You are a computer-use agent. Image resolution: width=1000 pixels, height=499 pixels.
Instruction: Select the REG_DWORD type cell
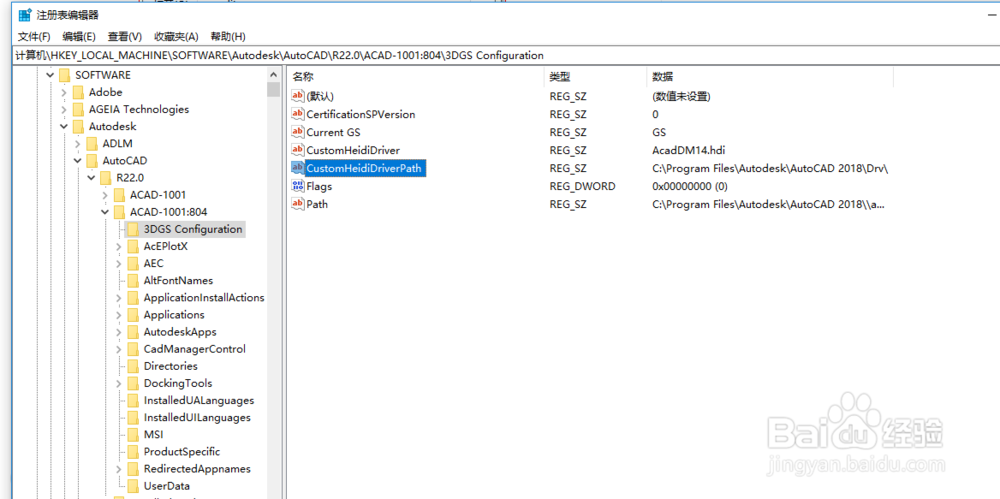[x=582, y=186]
